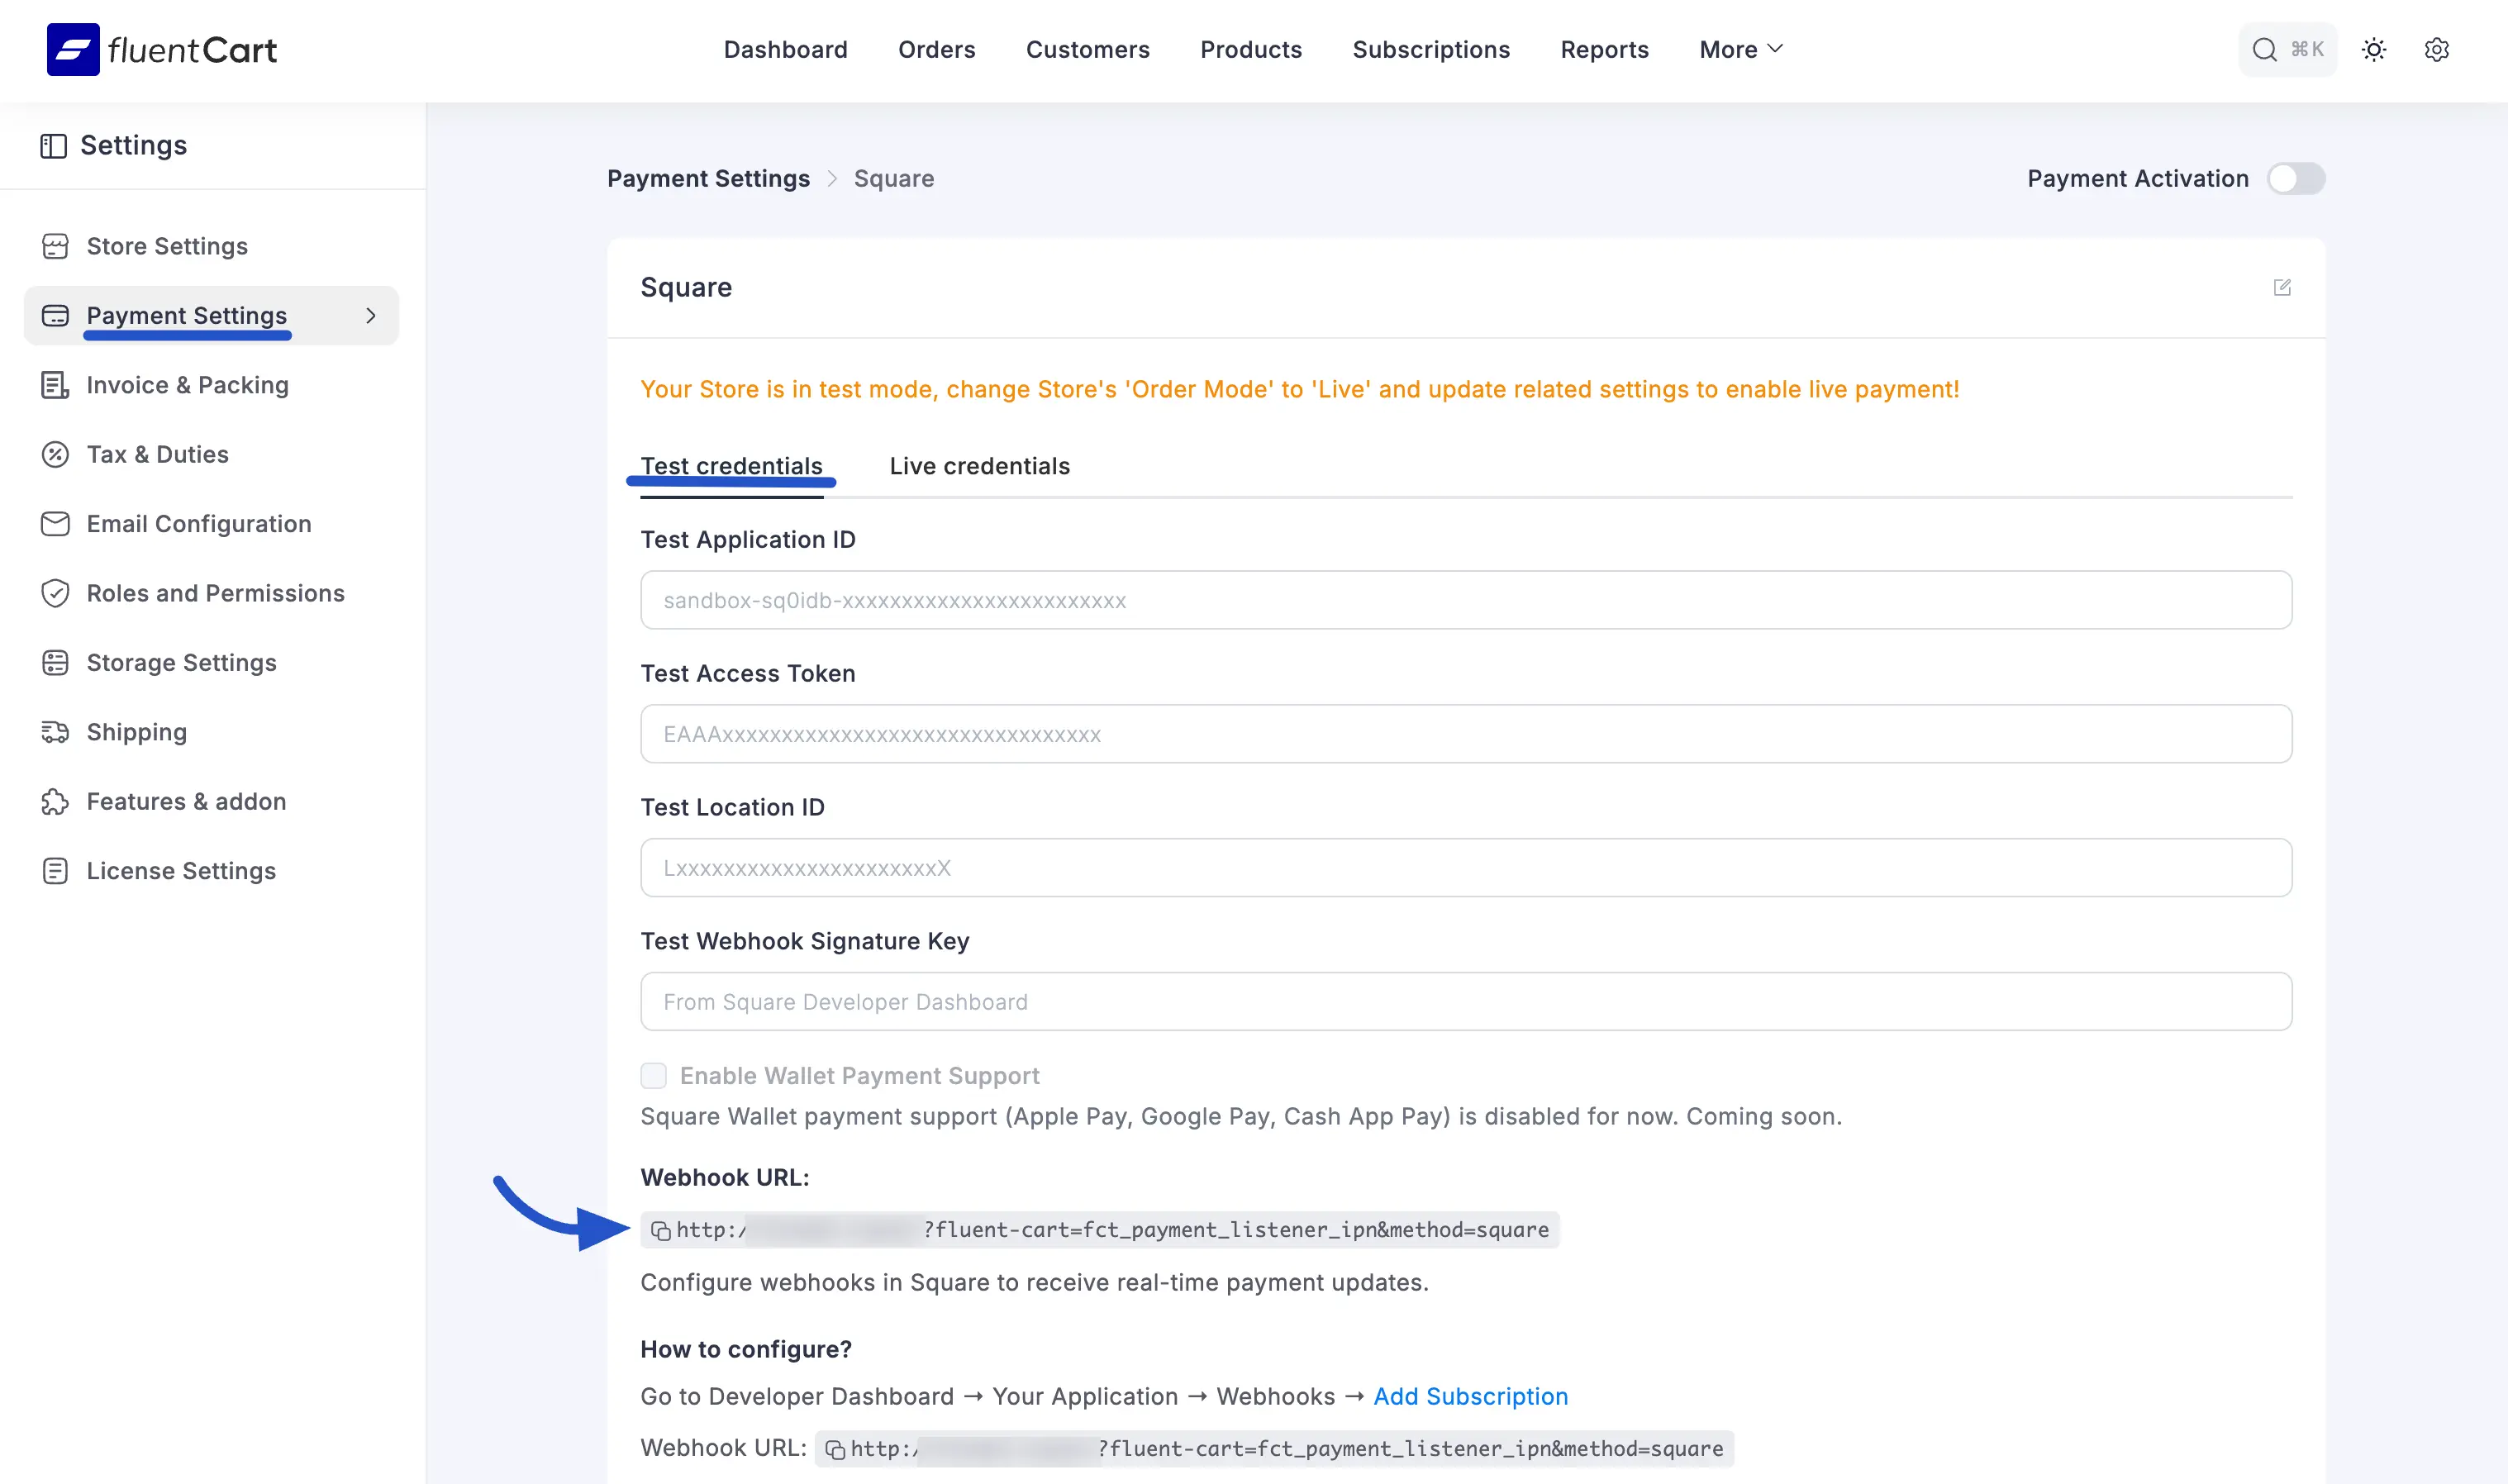Click the Features & addon puzzle icon
Viewport: 2508px width, 1484px height.
55,801
